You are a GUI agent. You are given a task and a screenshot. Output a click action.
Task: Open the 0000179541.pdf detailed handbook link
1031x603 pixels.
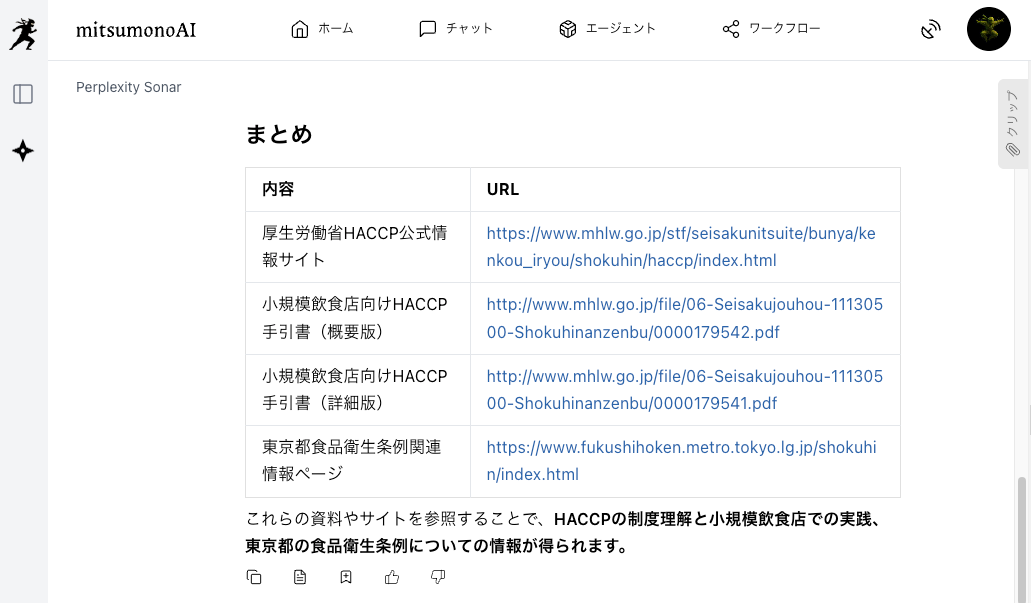point(684,390)
